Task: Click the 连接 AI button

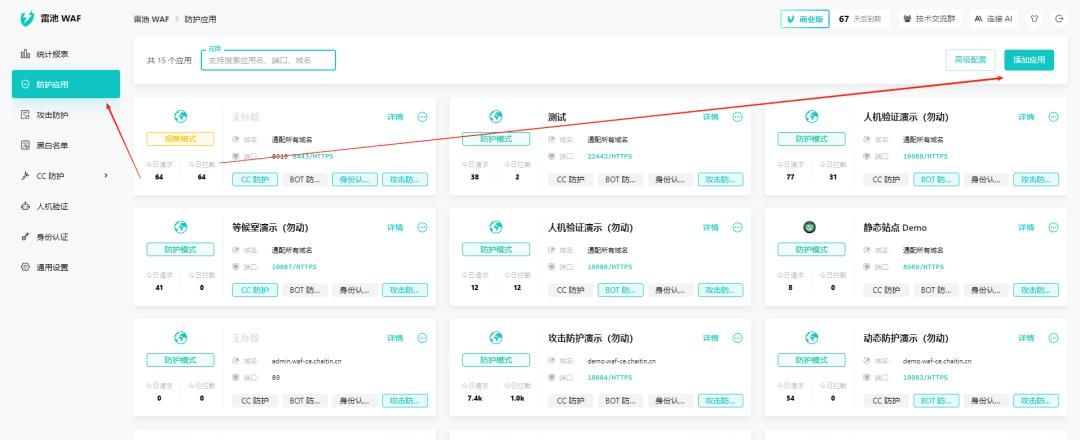Action: [x=993, y=19]
